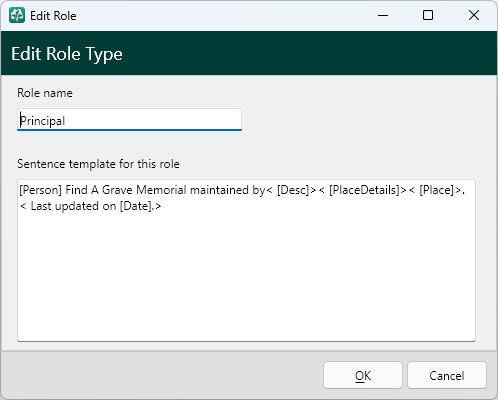Select the Role name label
The image size is (498, 400).
point(45,93)
